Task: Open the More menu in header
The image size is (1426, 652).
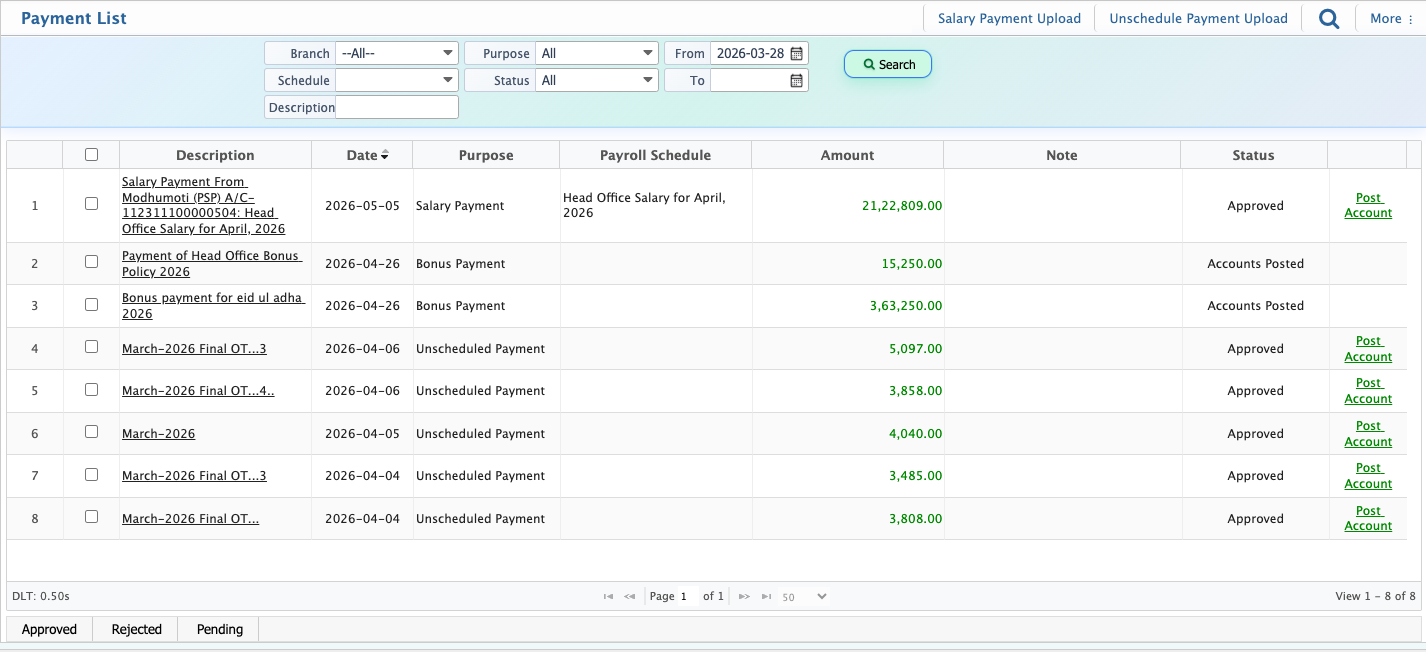Action: 1391,19
